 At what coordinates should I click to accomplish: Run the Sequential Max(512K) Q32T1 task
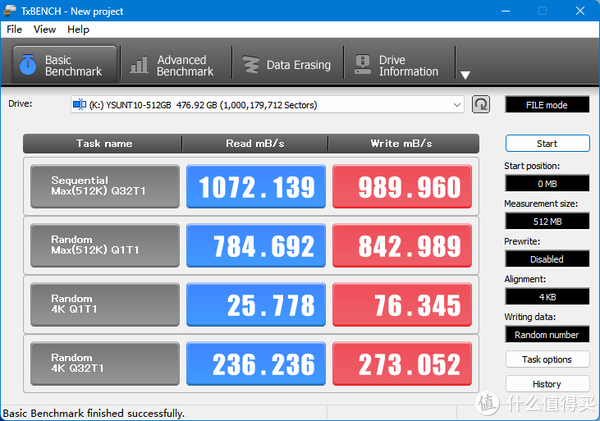105,186
